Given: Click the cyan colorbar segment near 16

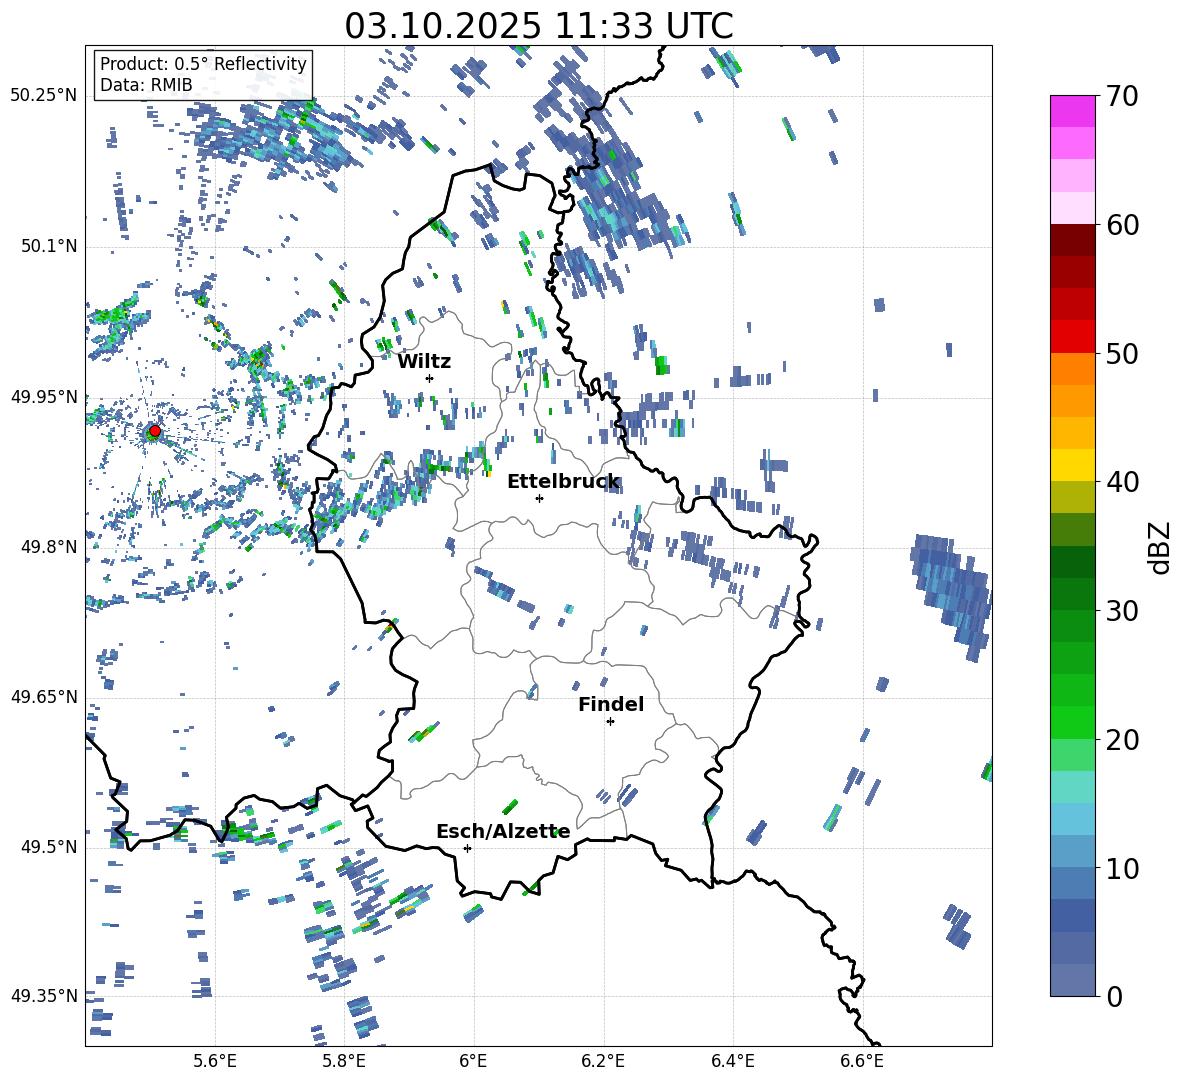Looking at the screenshot, I should pyautogui.click(x=1072, y=787).
